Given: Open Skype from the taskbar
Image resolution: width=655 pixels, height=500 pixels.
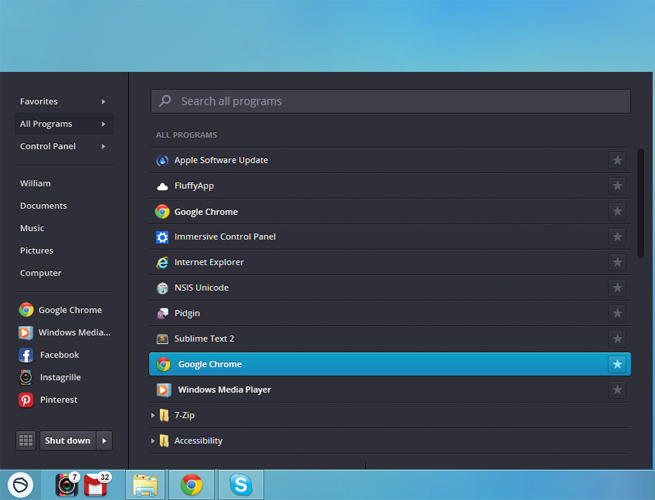Looking at the screenshot, I should (x=241, y=485).
